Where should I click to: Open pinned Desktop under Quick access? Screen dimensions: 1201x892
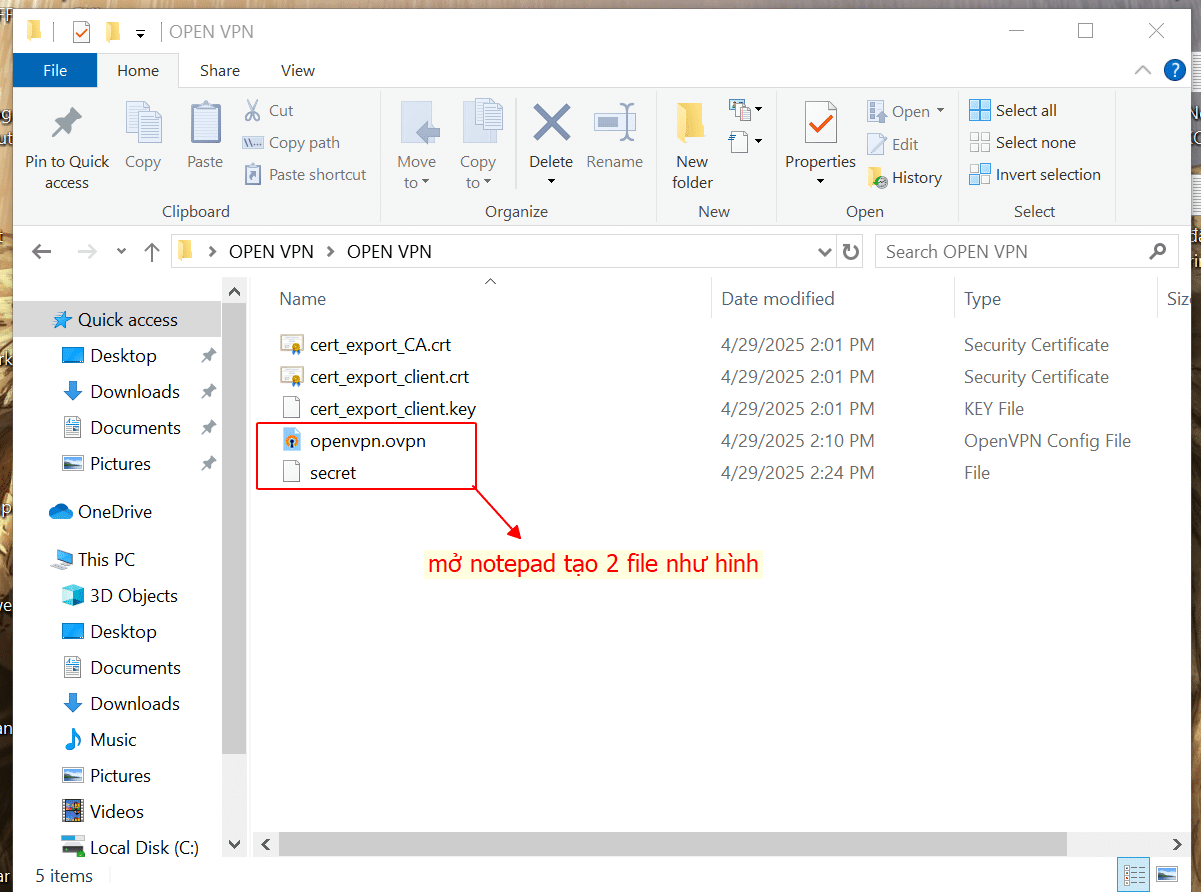click(x=123, y=356)
